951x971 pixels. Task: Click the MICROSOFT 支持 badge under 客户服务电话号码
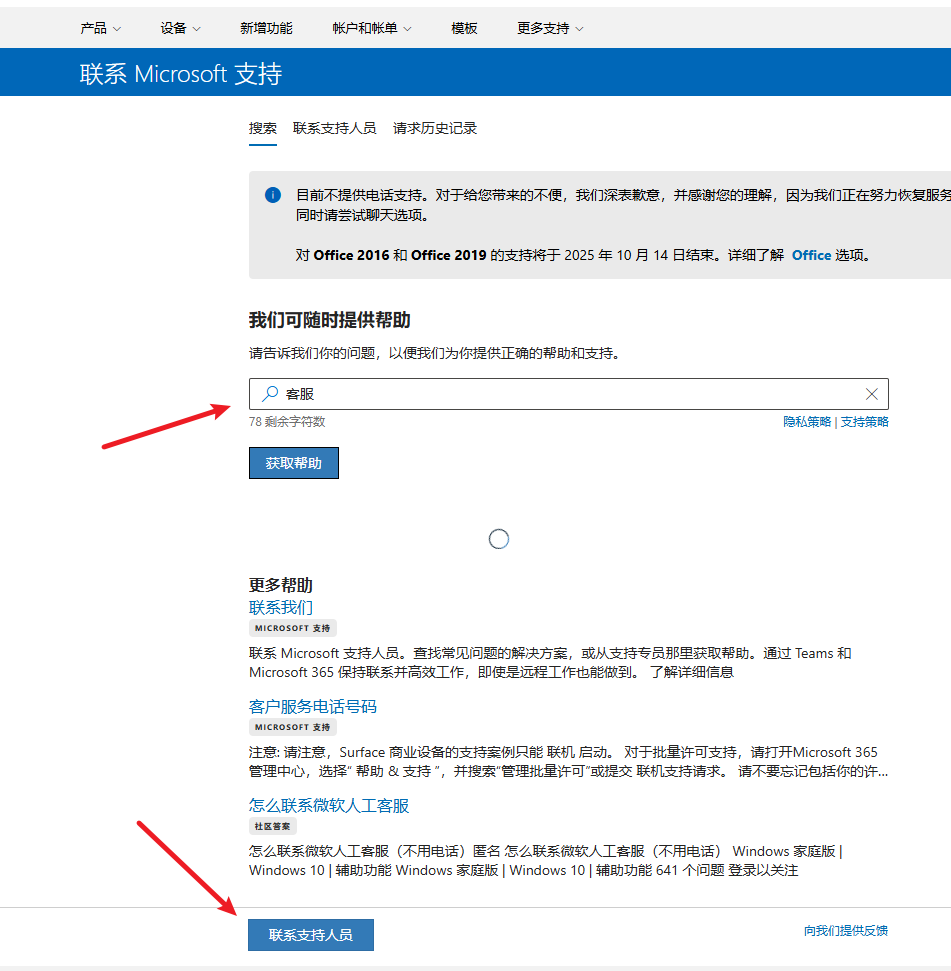[x=293, y=727]
